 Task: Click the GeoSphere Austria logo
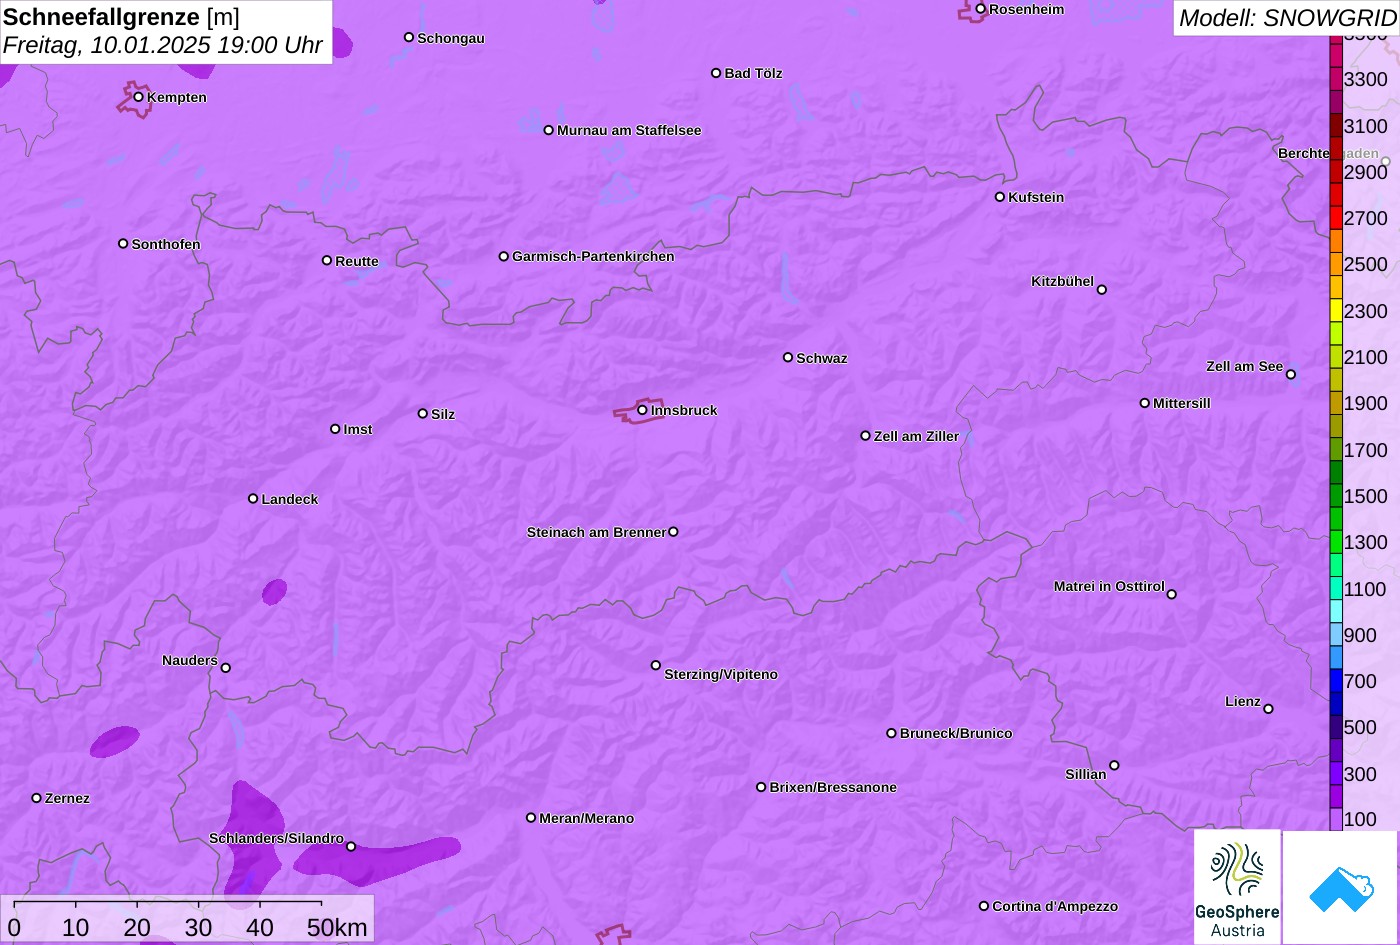tap(1237, 887)
